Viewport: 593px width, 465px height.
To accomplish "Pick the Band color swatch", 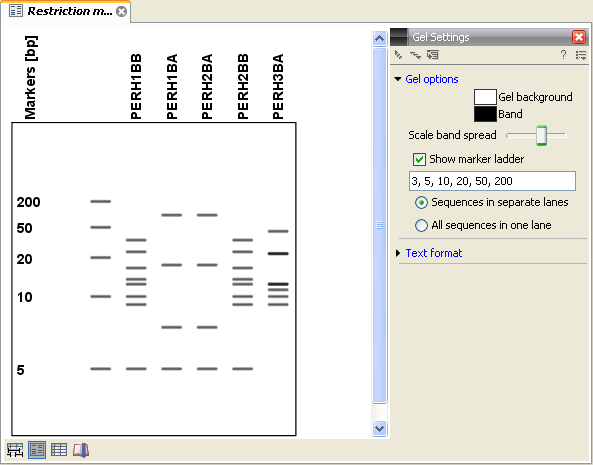I will tap(485, 114).
